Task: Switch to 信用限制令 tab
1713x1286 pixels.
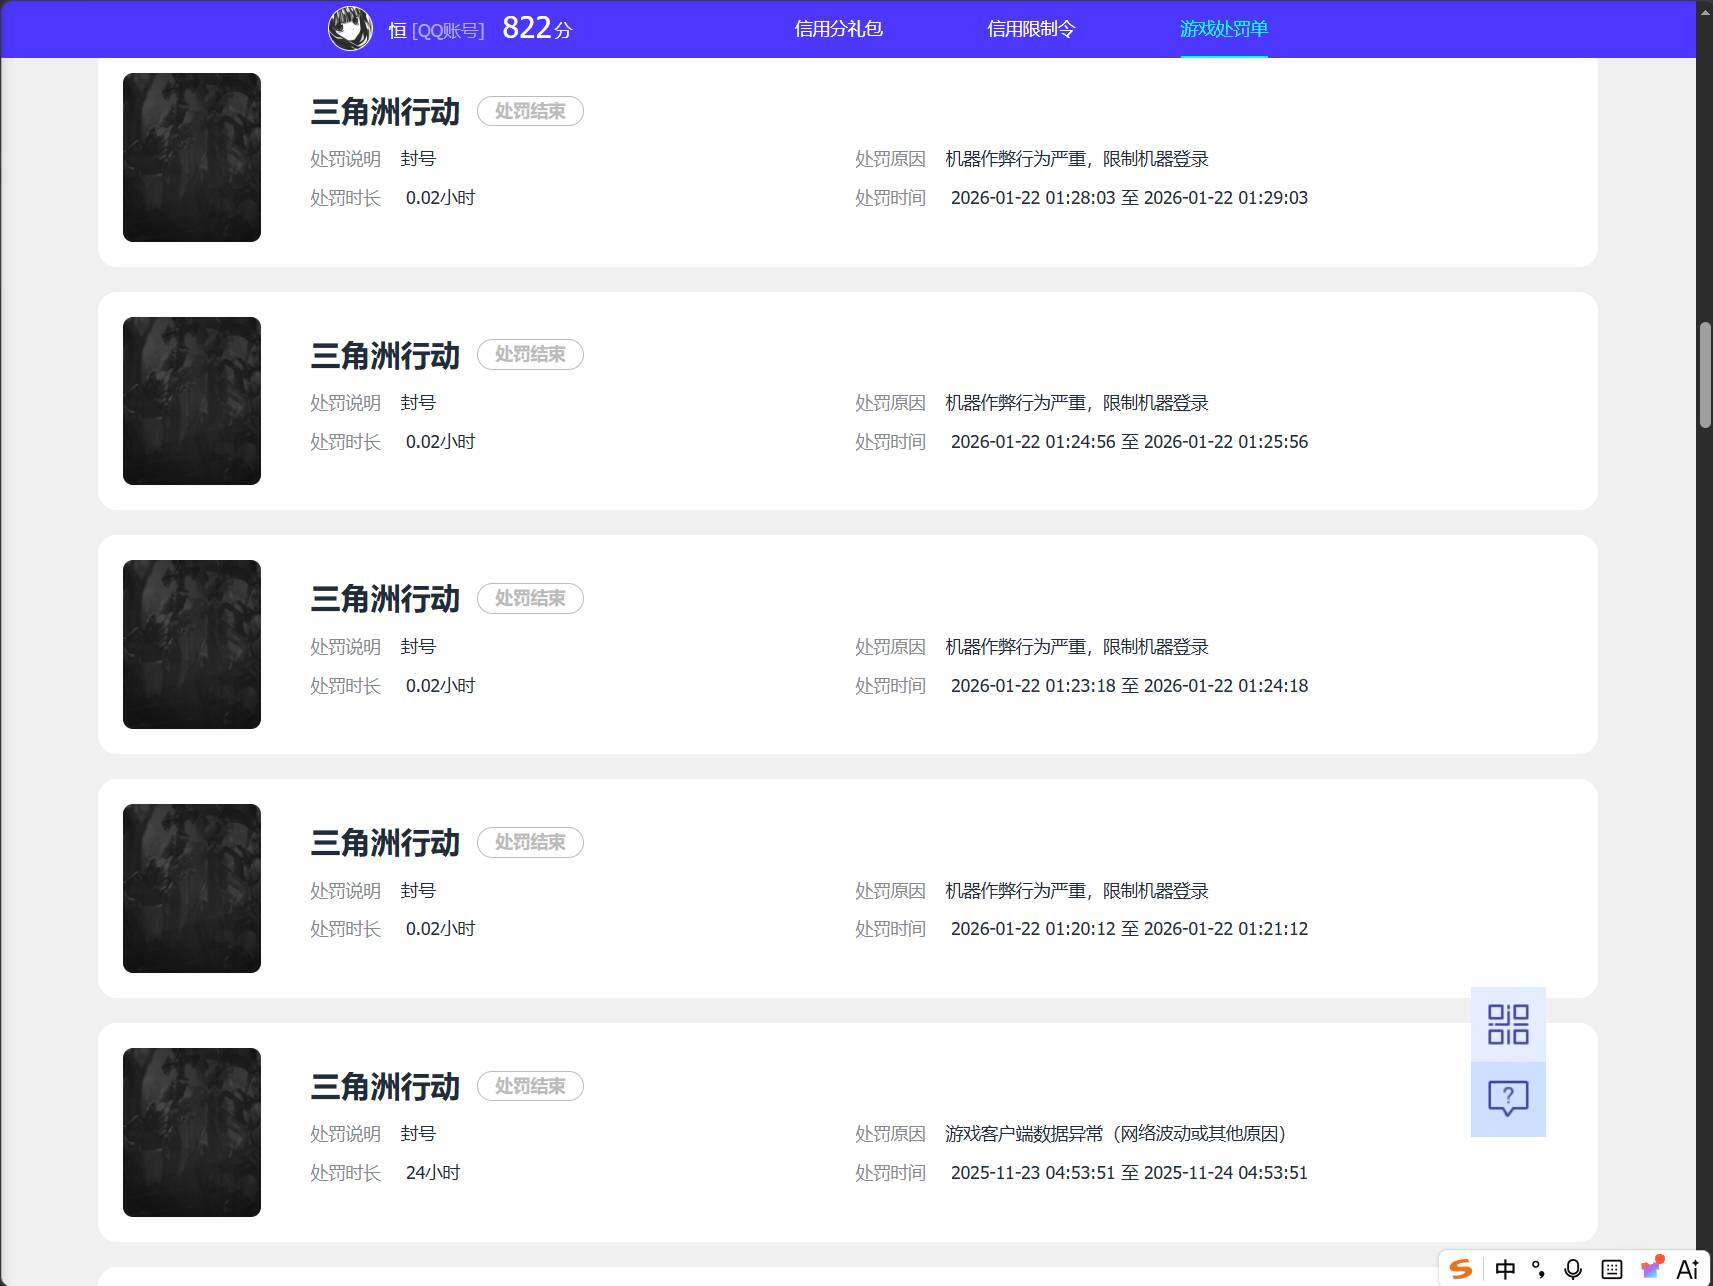Action: pyautogui.click(x=1031, y=29)
